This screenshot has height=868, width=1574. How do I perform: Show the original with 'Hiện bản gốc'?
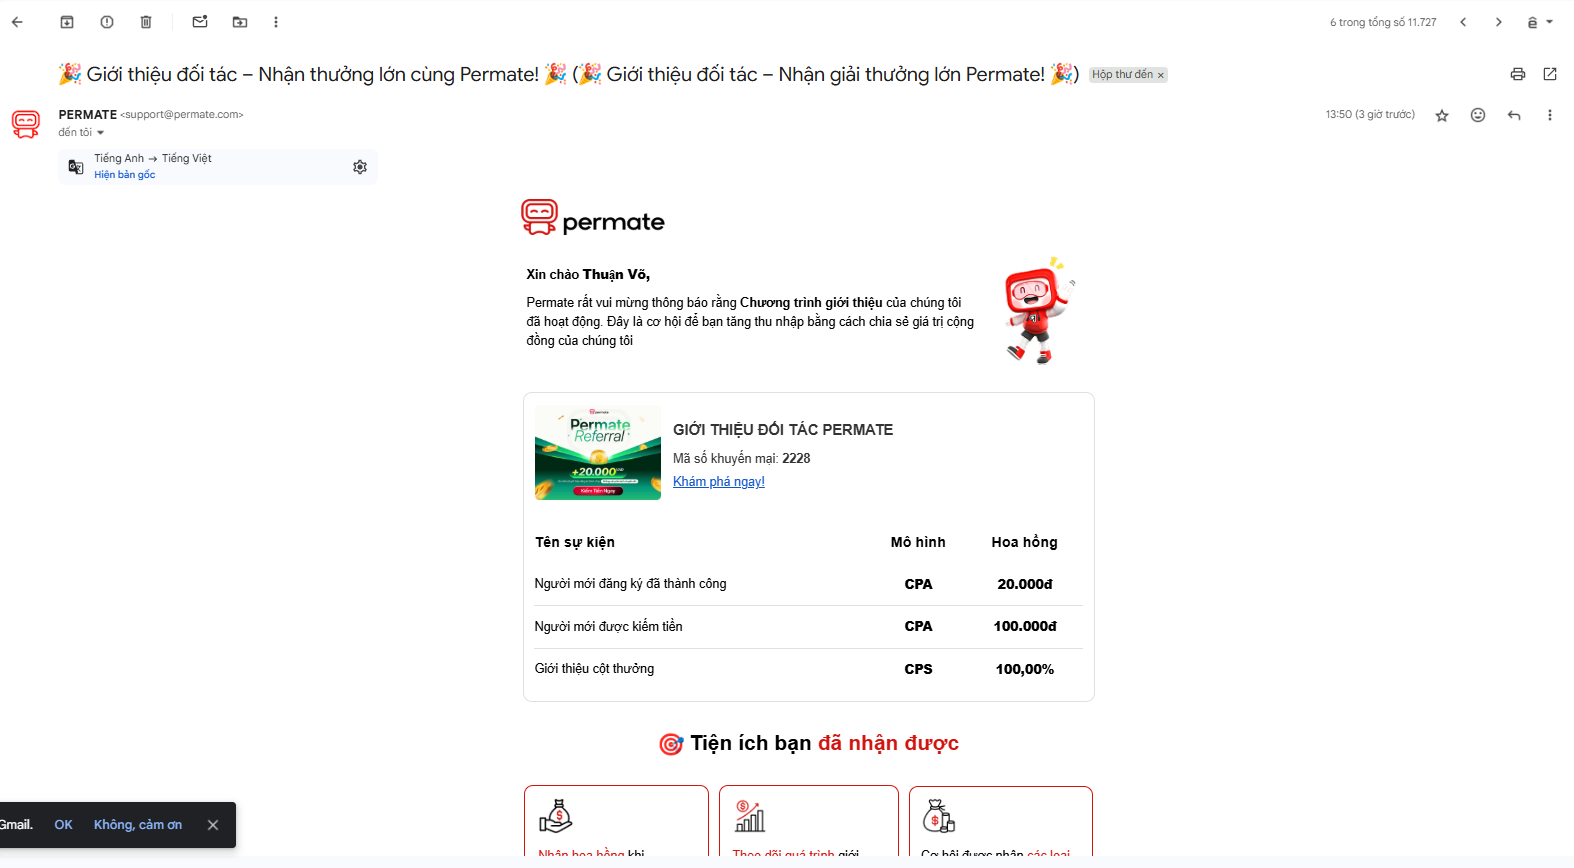point(125,175)
